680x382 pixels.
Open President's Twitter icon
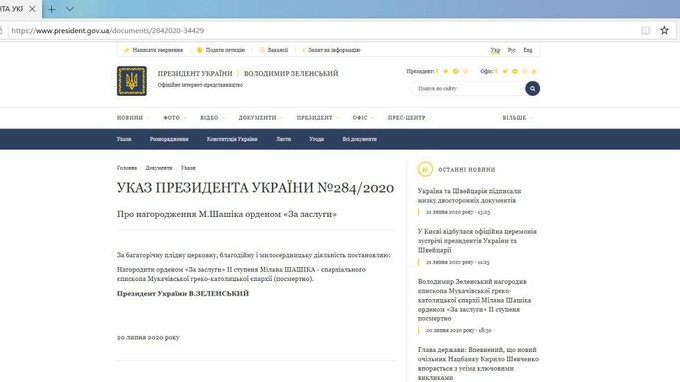click(x=445, y=71)
